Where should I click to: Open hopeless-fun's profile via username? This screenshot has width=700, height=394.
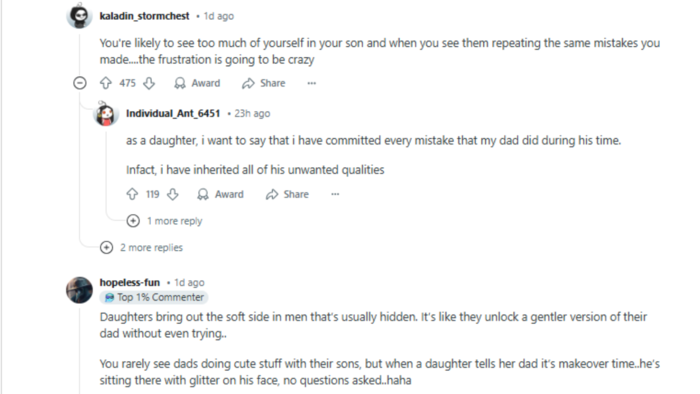(129, 282)
